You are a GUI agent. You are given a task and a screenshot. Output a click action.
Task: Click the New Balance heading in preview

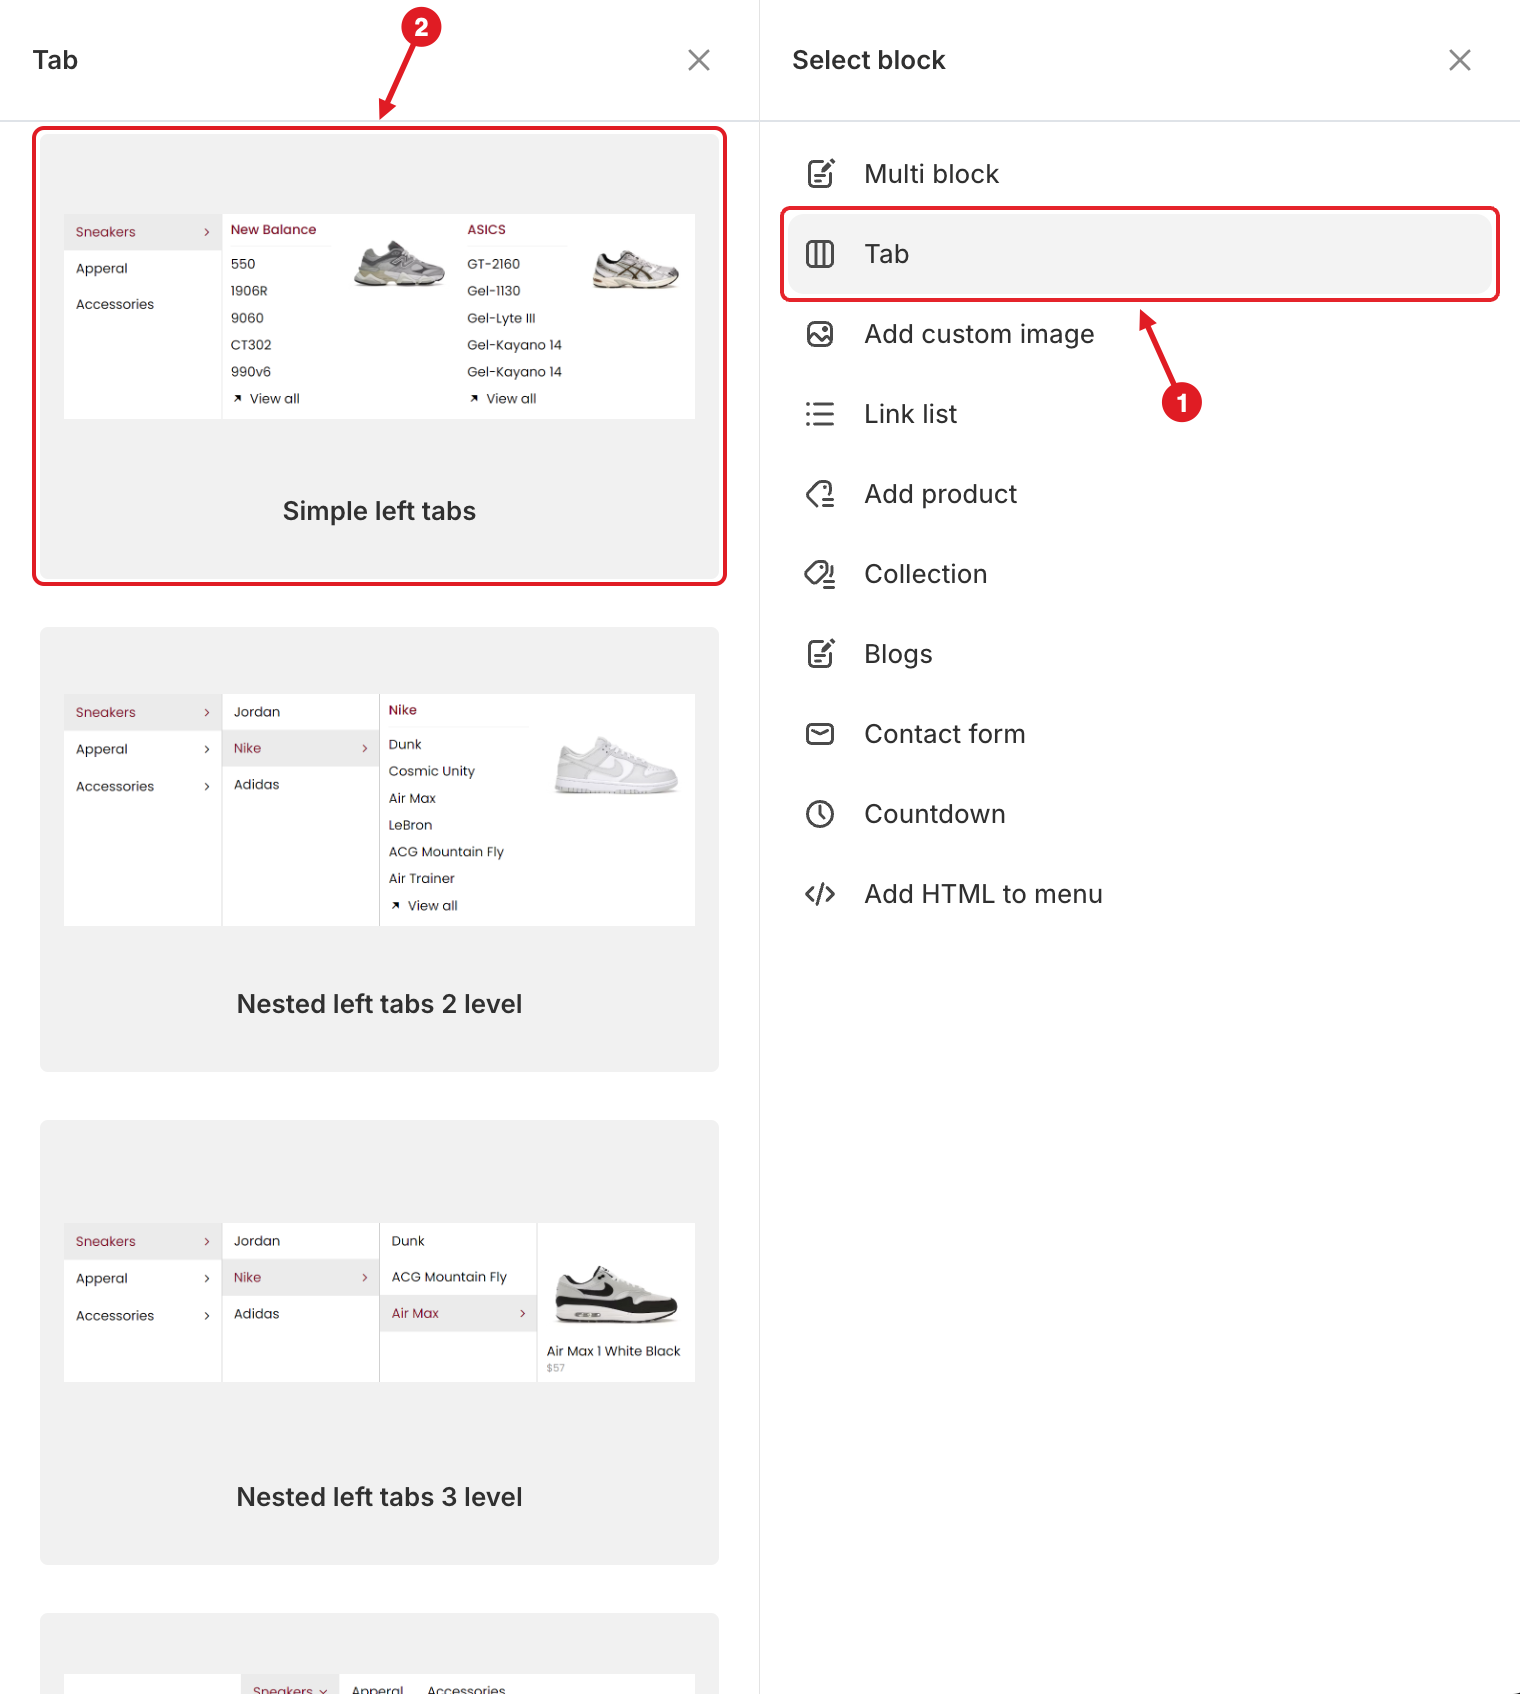coord(273,229)
